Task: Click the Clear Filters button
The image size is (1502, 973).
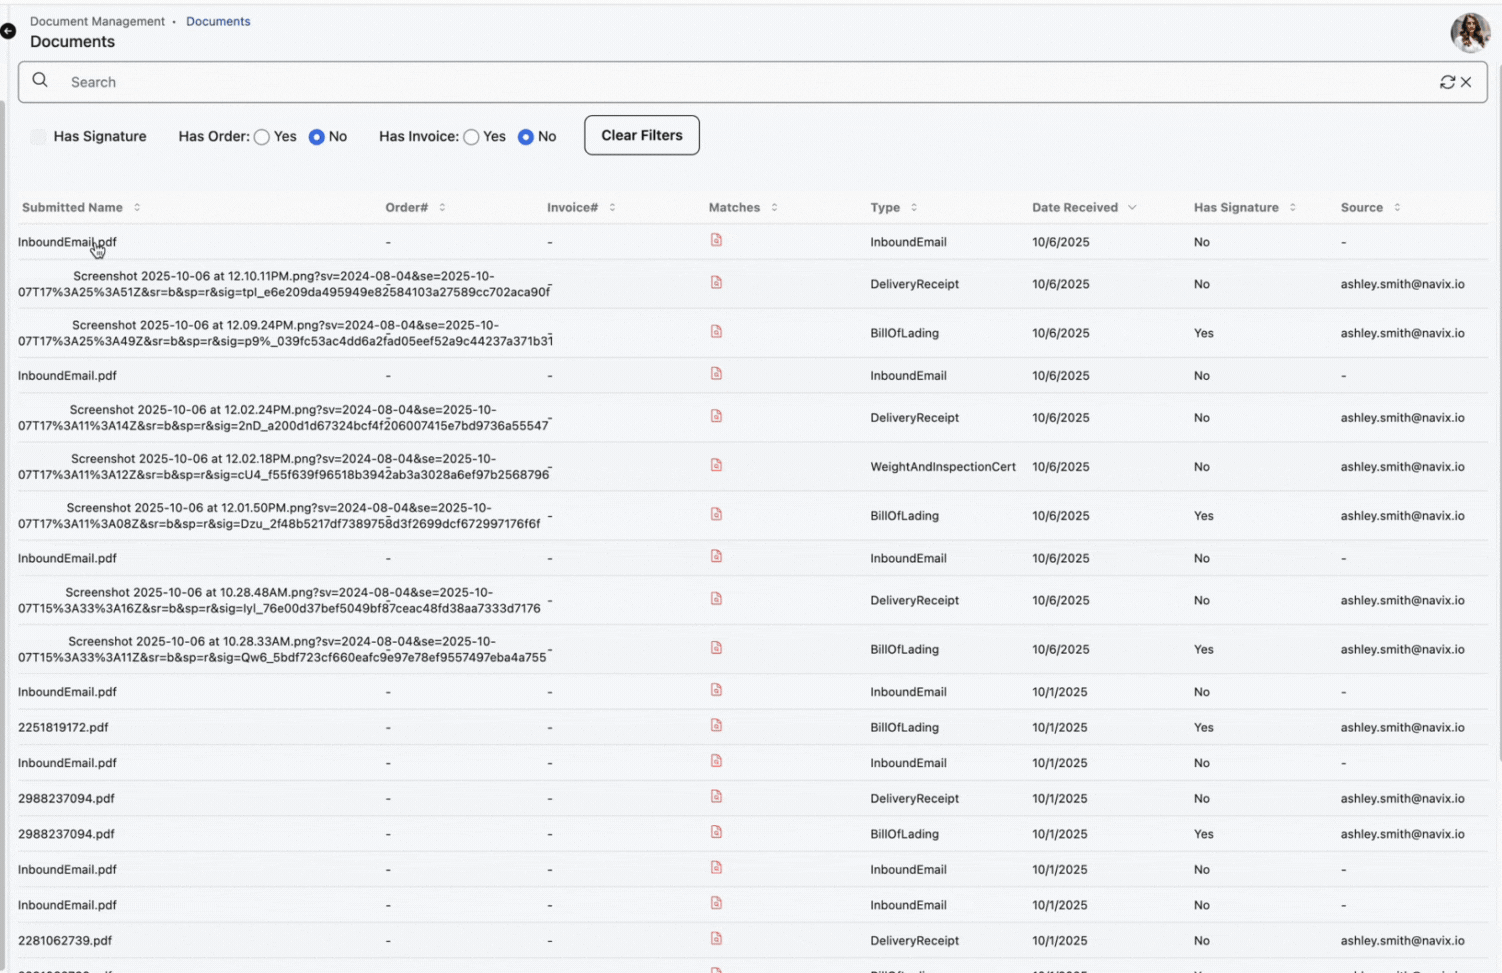Action: pos(641,136)
